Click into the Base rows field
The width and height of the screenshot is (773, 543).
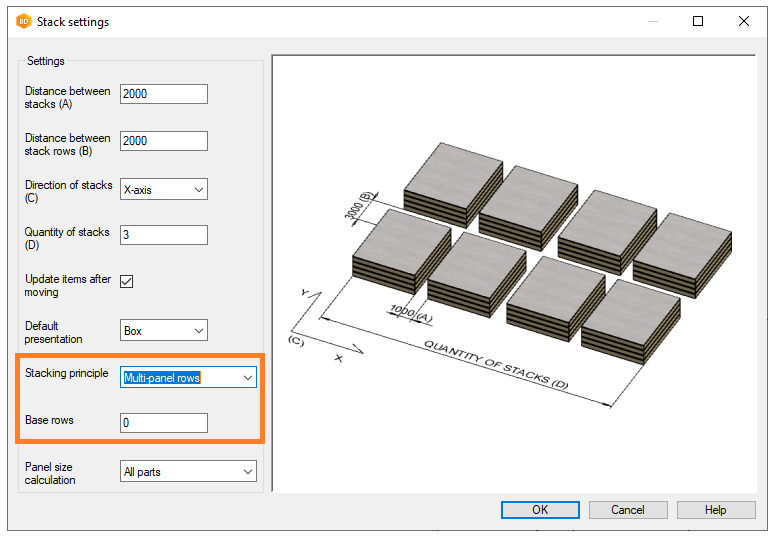[x=163, y=423]
